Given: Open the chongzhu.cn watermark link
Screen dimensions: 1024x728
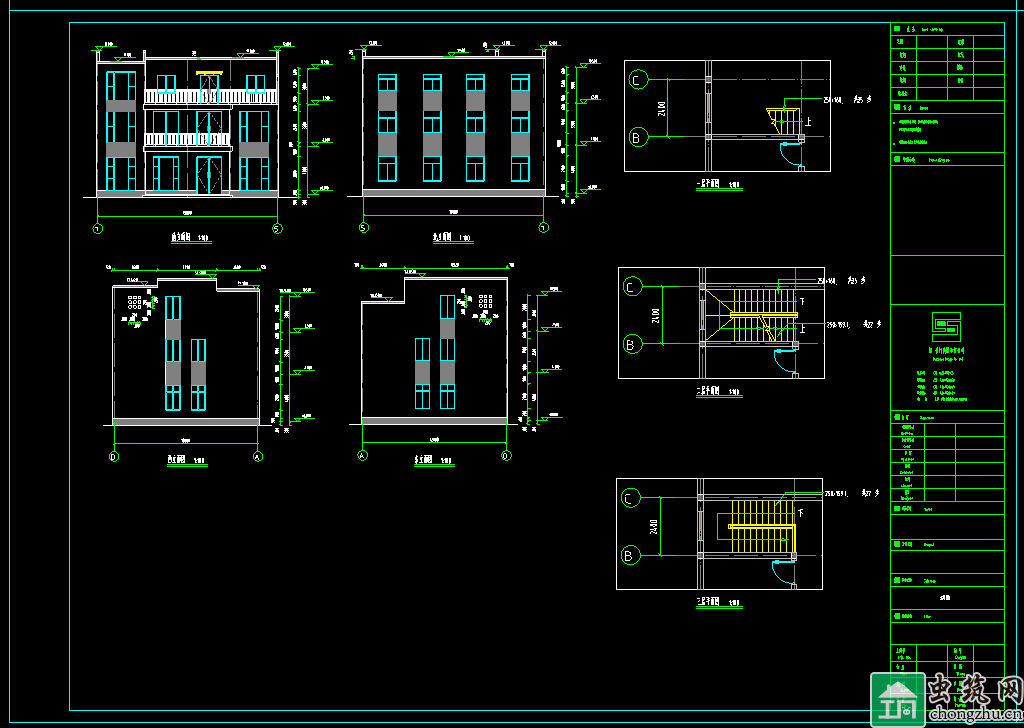Looking at the screenshot, I should [975, 713].
